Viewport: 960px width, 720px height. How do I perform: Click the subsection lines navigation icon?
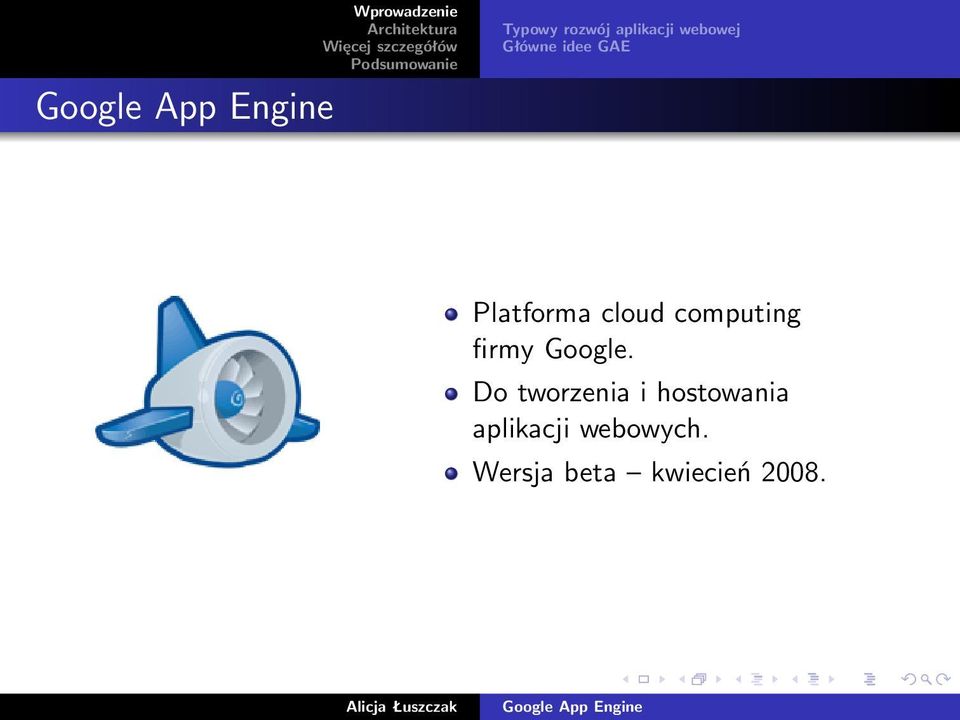tap(757, 679)
